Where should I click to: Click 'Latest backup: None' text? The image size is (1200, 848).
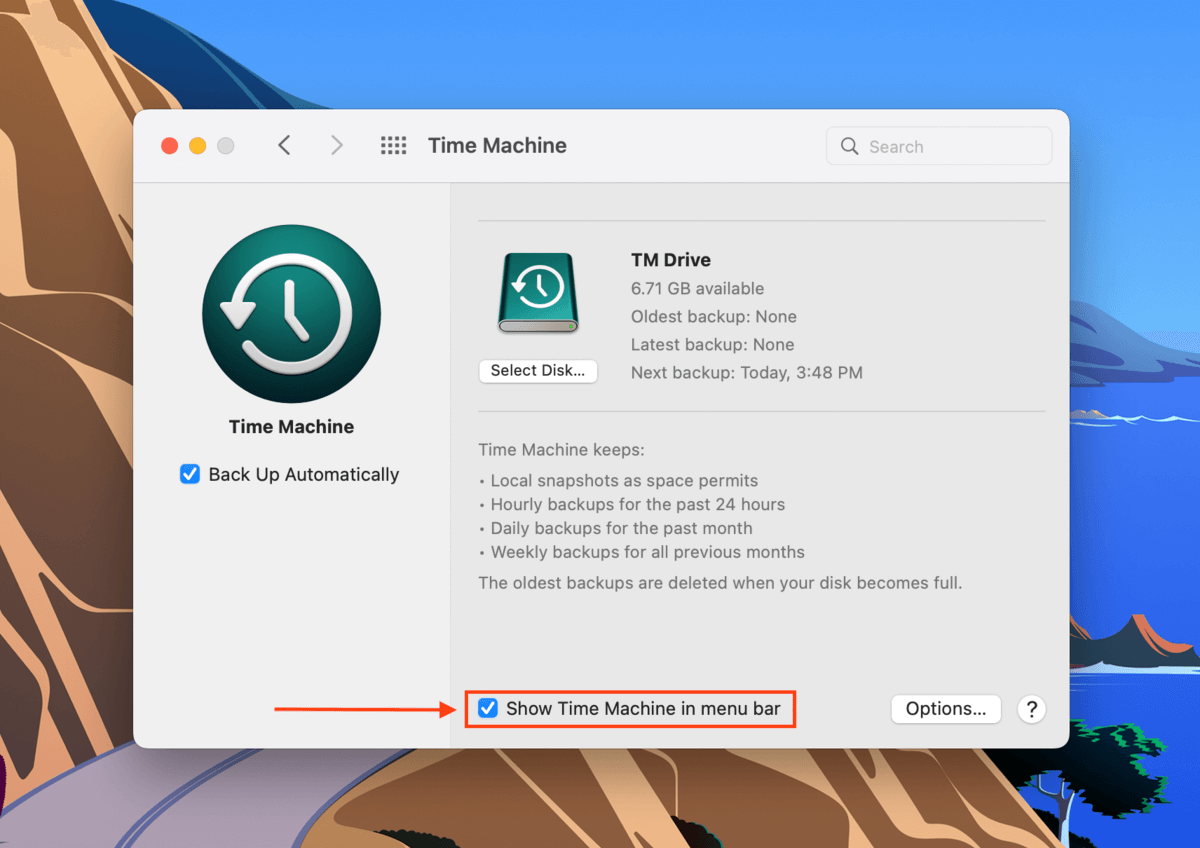(713, 344)
